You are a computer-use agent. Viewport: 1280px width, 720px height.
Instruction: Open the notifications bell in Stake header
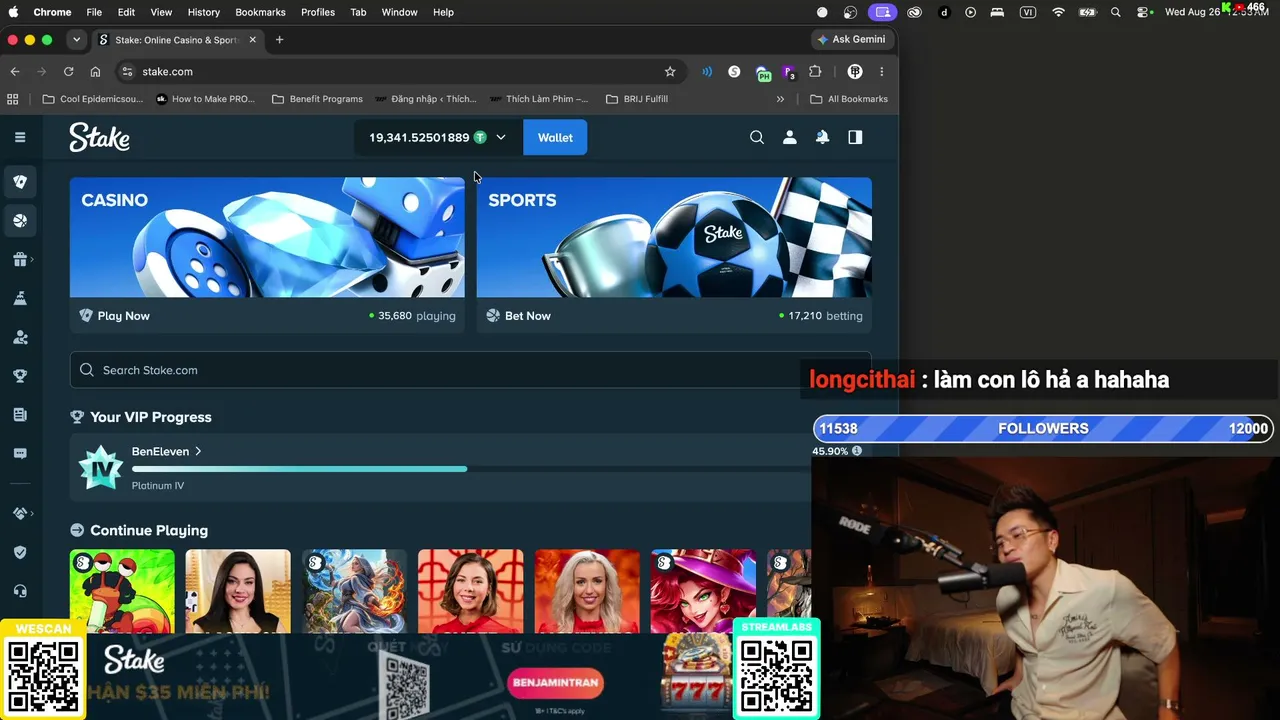click(822, 137)
